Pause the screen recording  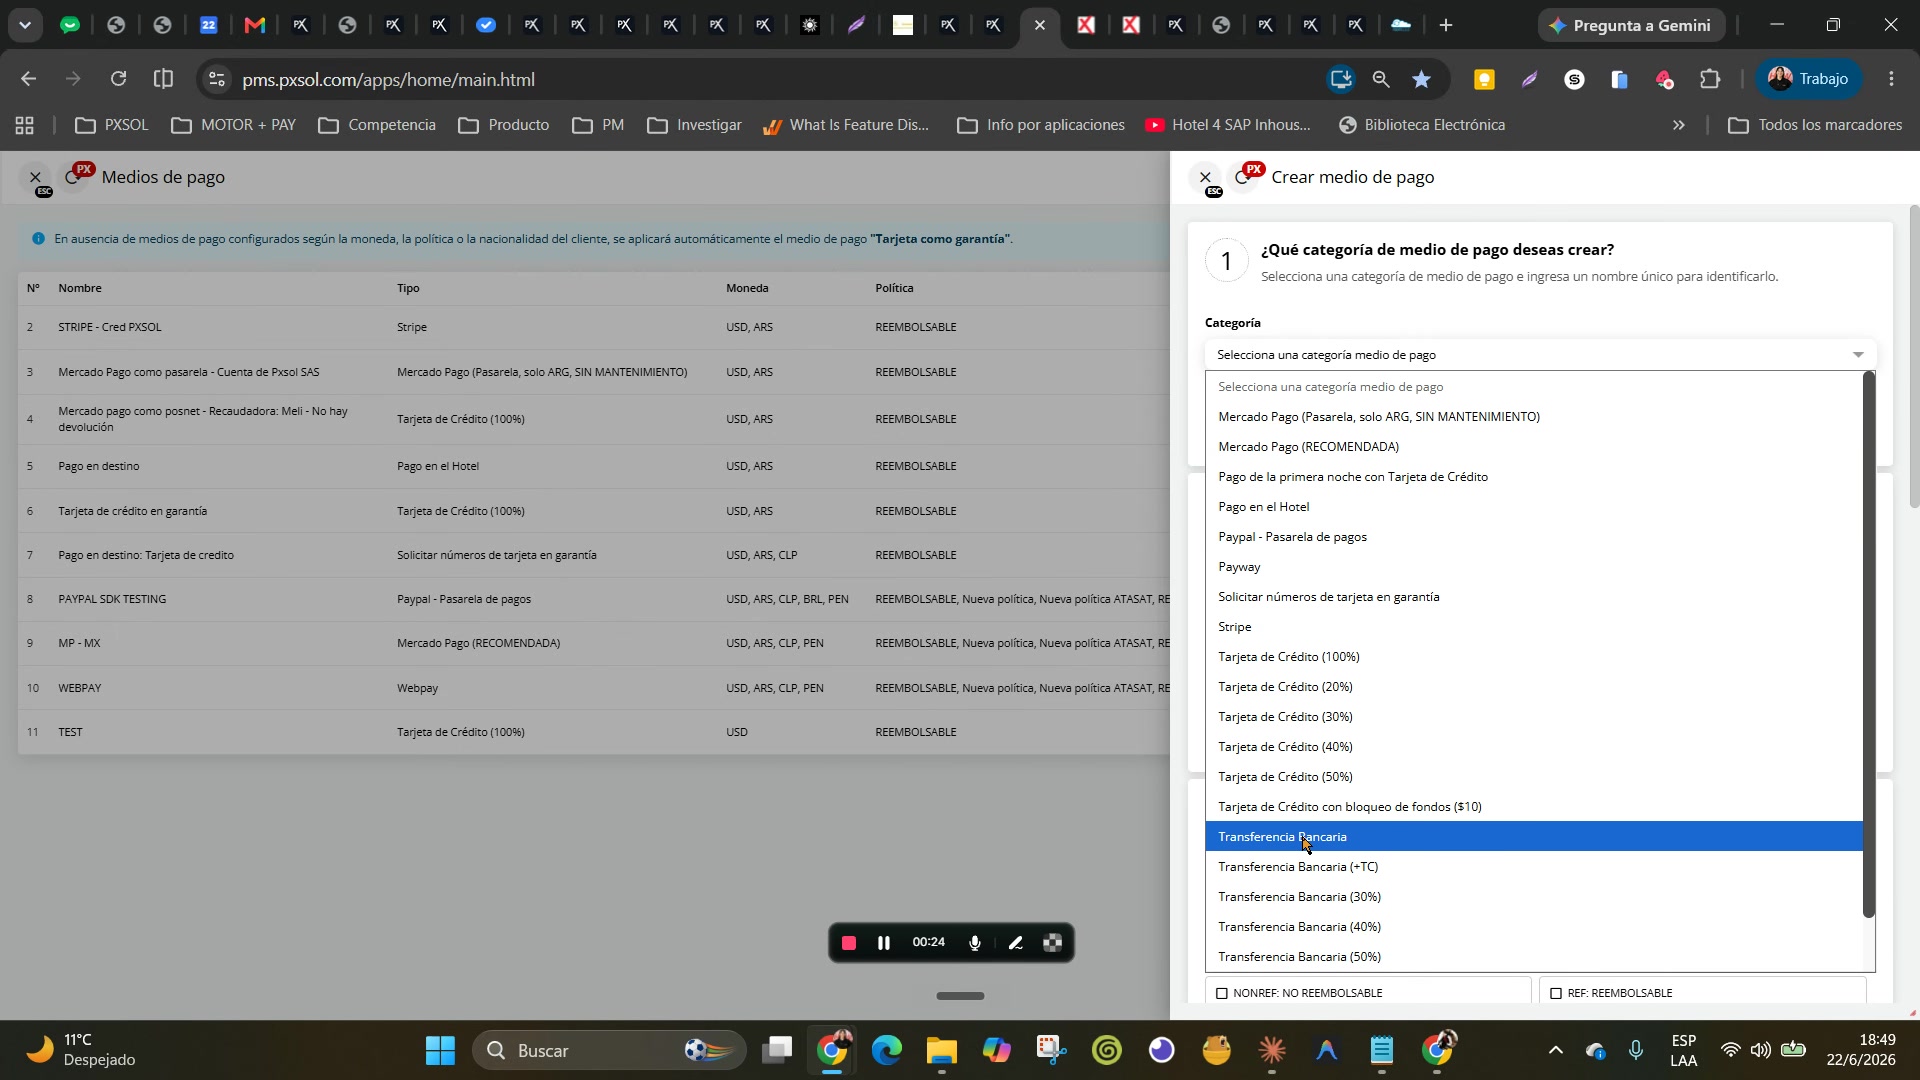pyautogui.click(x=884, y=943)
